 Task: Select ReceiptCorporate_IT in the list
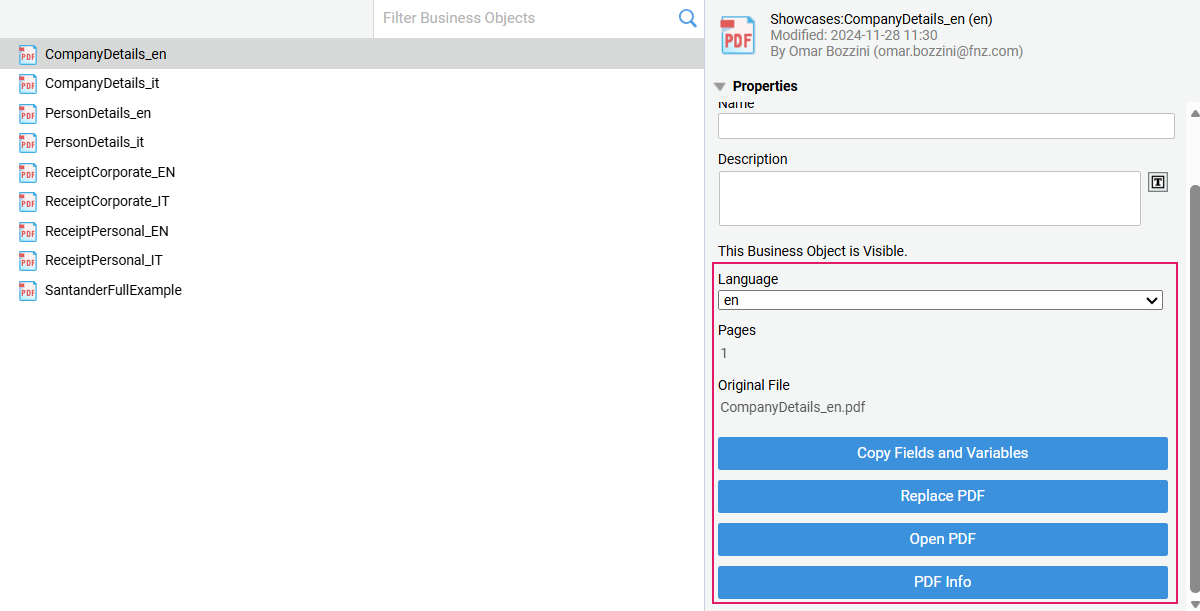click(352, 201)
